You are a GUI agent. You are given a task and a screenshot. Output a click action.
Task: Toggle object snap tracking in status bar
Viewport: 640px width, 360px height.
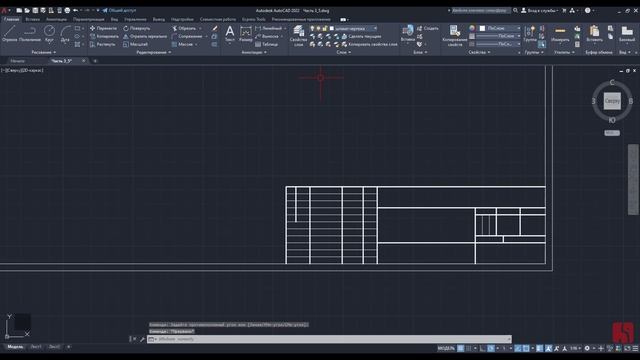[x=518, y=348]
